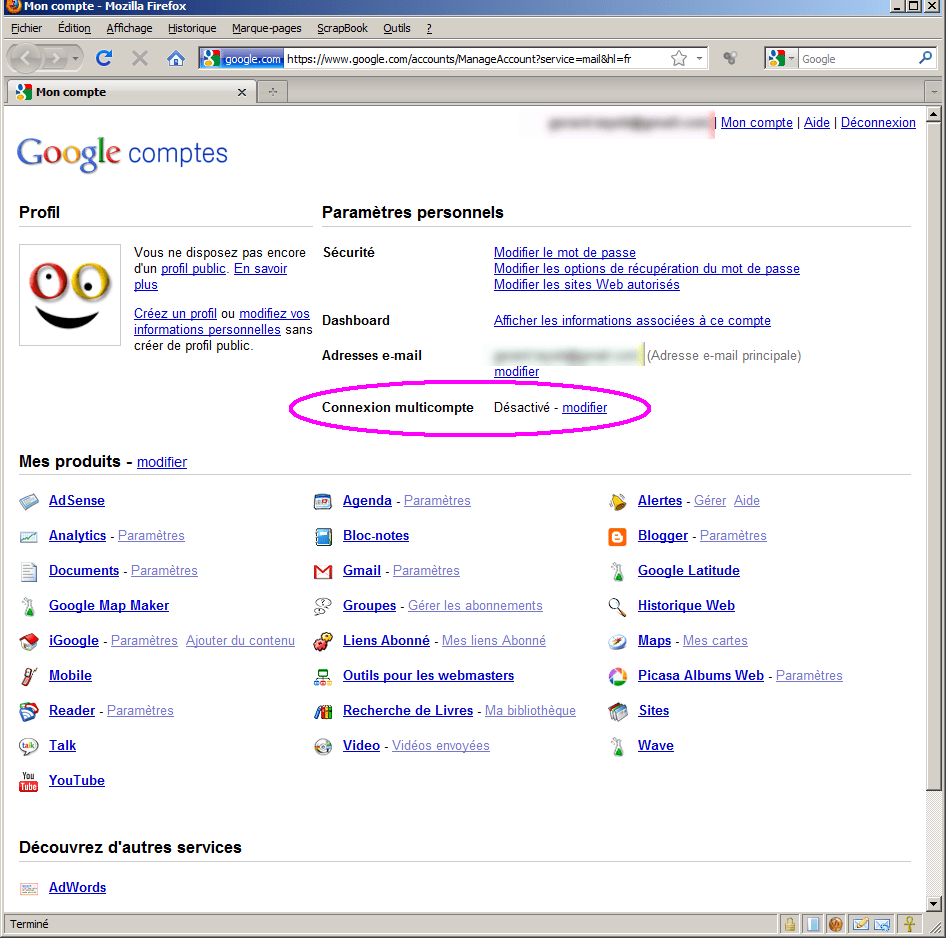Screen dimensions: 946x938
Task: Bookmark this page with the star icon
Action: click(679, 59)
